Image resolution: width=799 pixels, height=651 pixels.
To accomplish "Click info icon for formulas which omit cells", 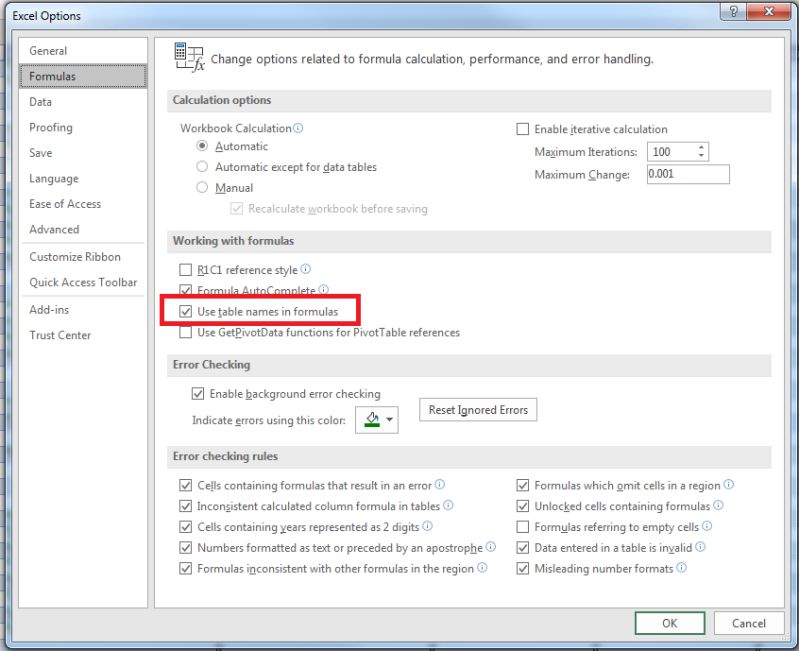I will click(729, 484).
